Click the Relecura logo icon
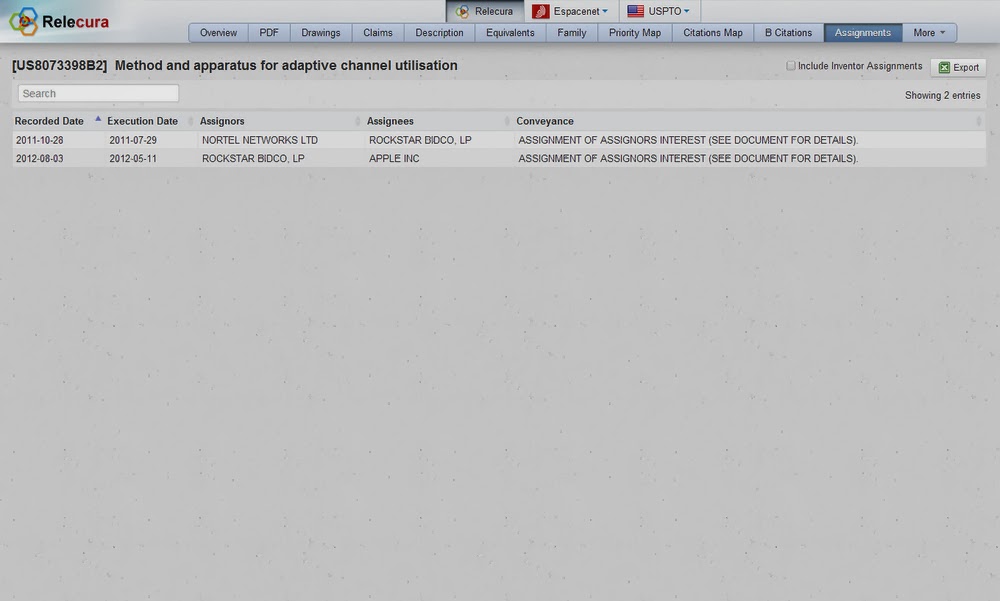Screen dimensions: 1000x601 pos(24,21)
